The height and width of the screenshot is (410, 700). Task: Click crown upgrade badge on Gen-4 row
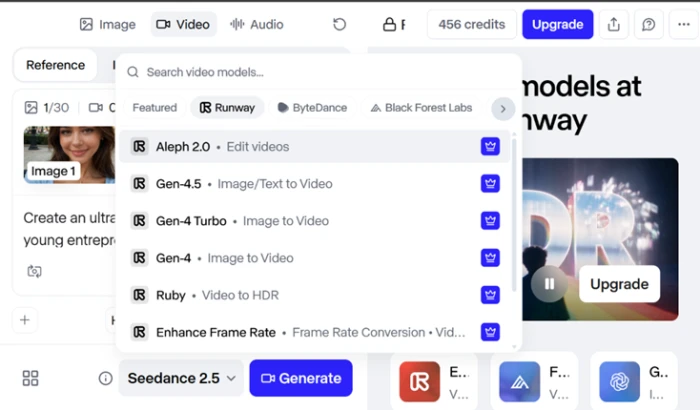coord(490,258)
